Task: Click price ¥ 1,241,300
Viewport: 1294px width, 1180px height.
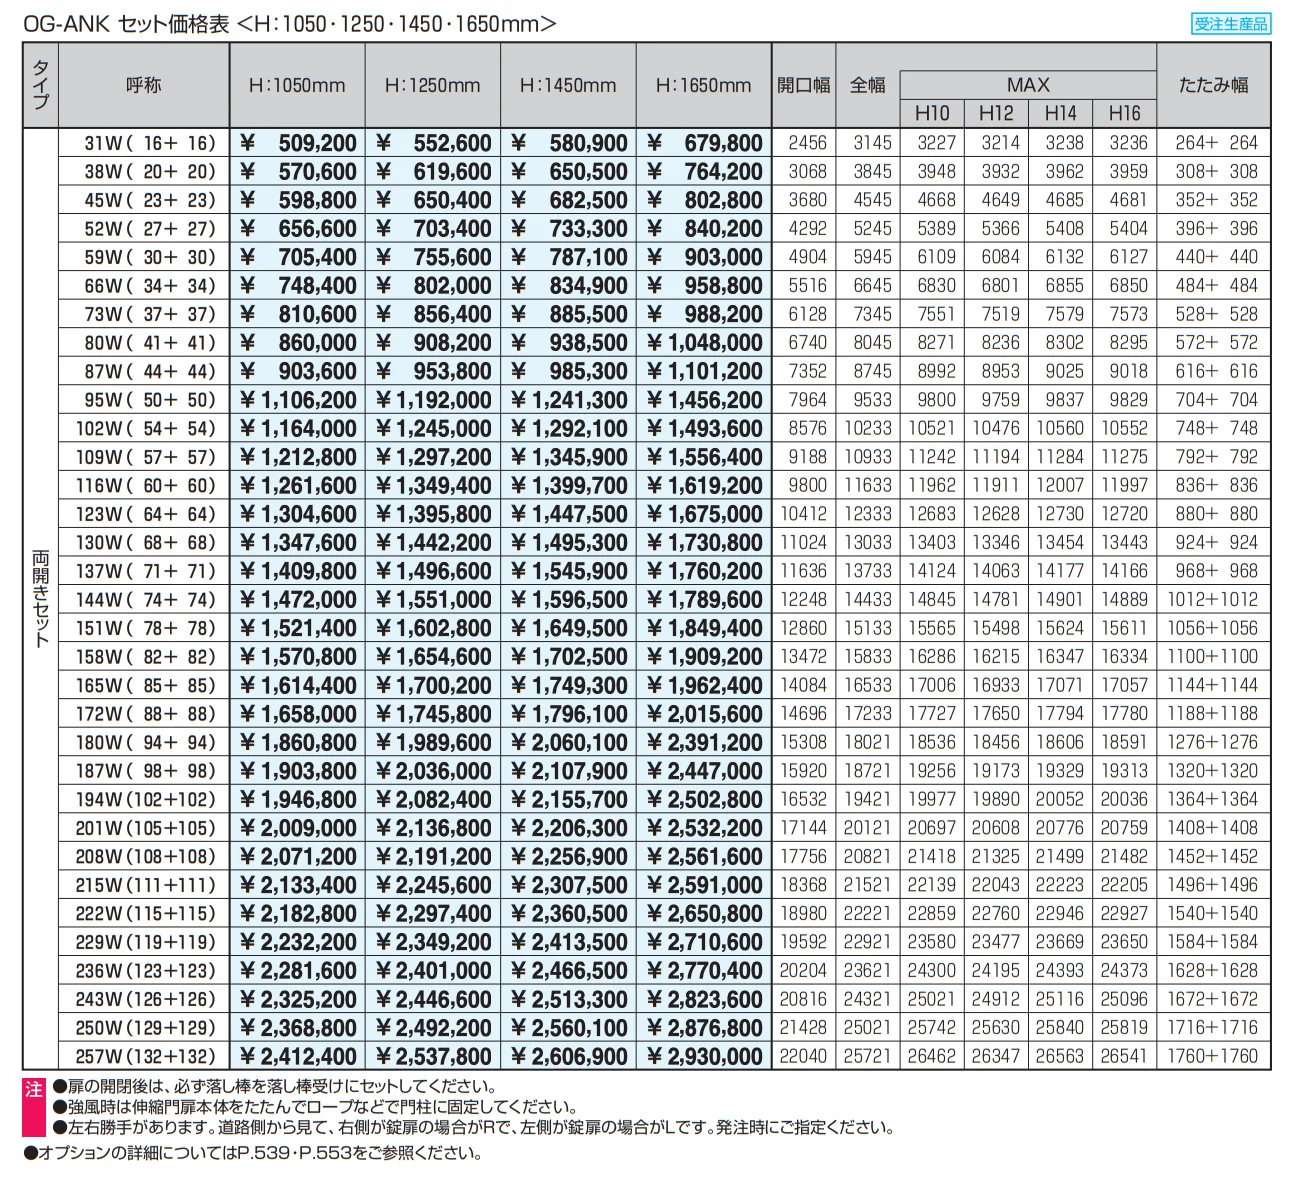Action: [x=568, y=400]
